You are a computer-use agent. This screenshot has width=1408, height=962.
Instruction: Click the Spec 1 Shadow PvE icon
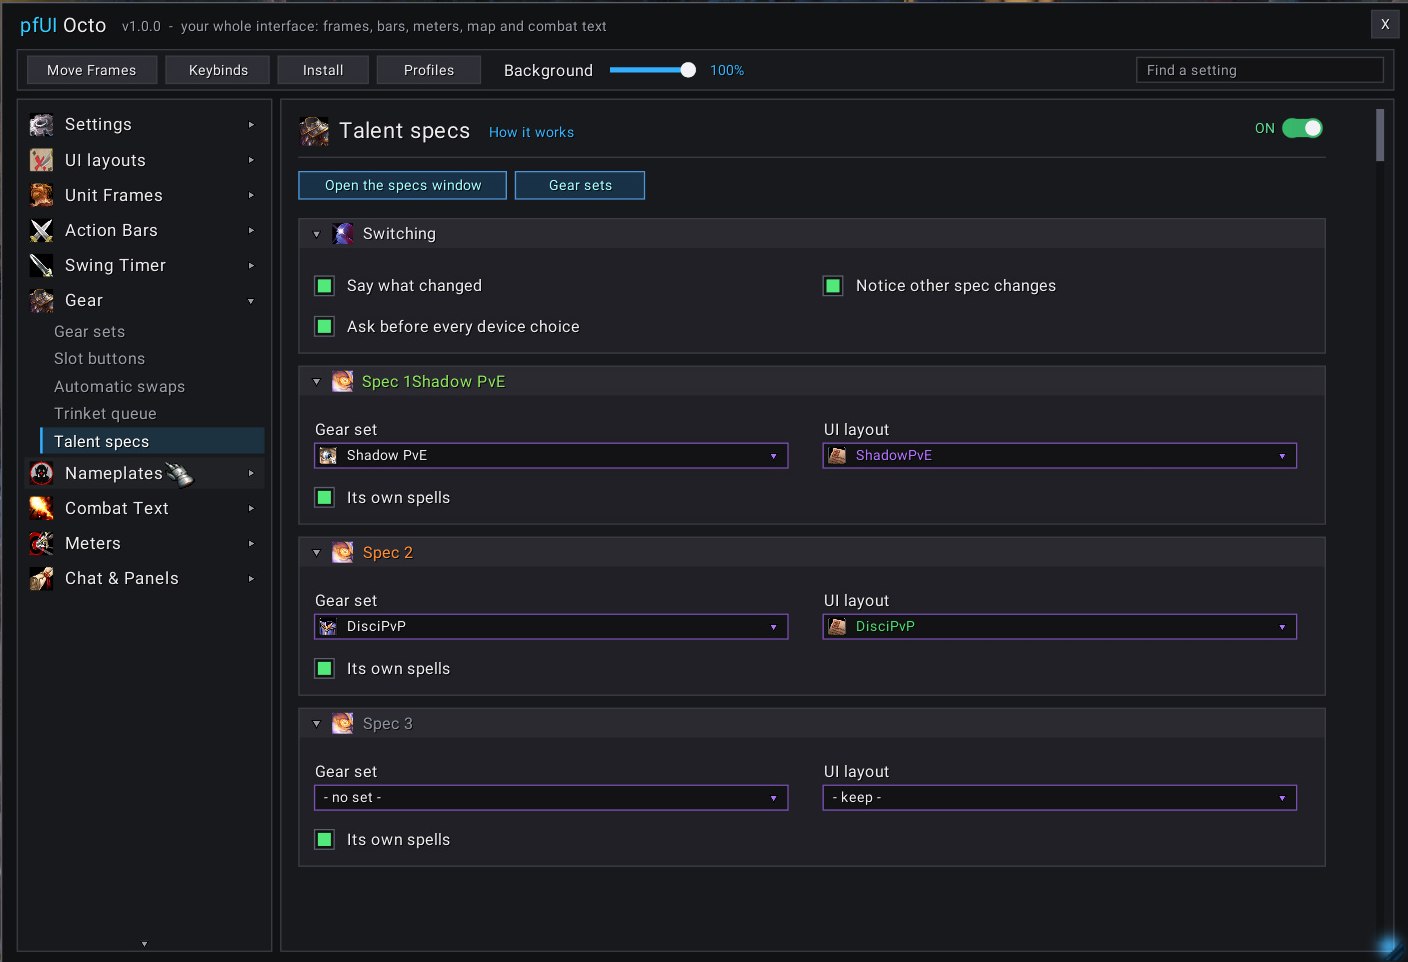coord(343,381)
